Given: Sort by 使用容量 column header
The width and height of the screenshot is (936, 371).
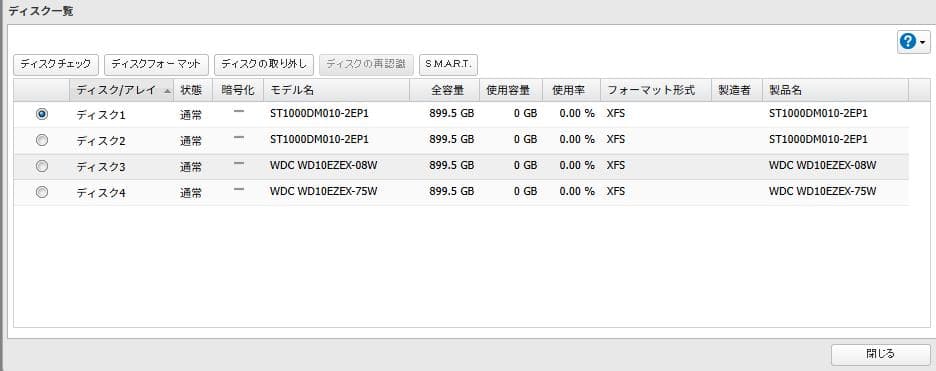Looking at the screenshot, I should pyautogui.click(x=511, y=90).
